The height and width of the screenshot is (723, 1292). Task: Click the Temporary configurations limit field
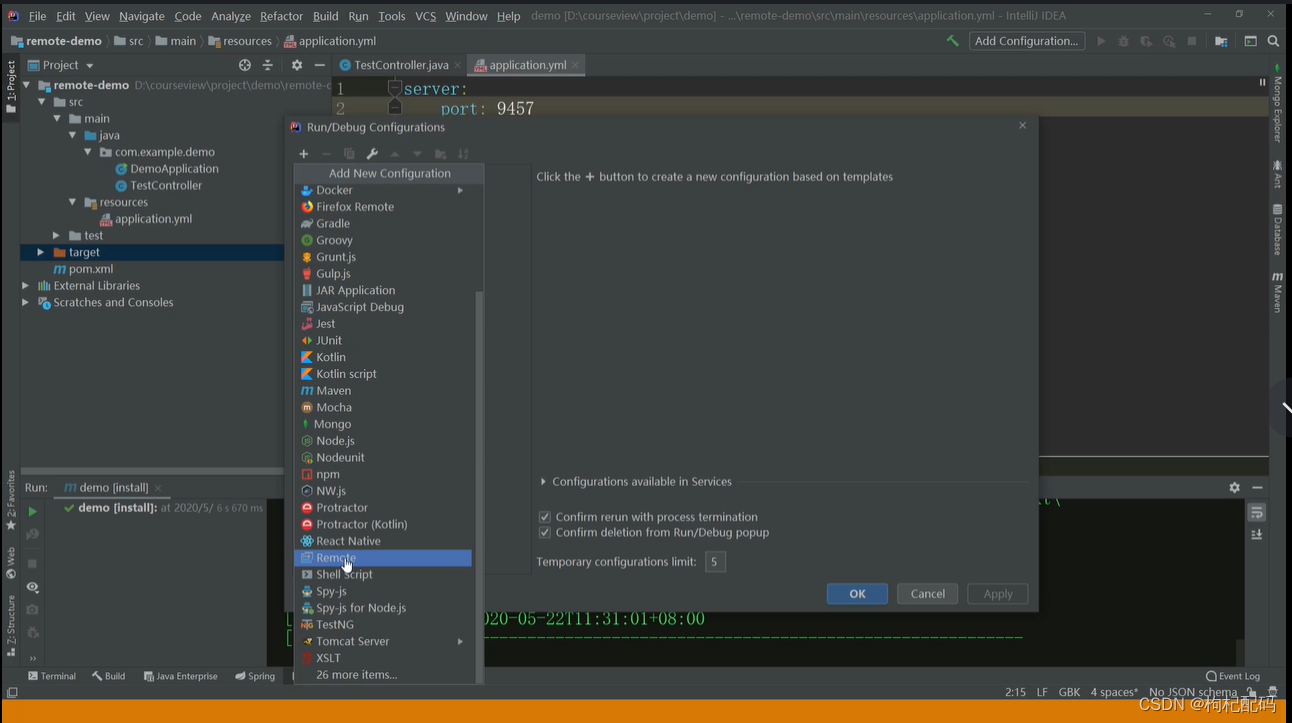click(x=715, y=562)
